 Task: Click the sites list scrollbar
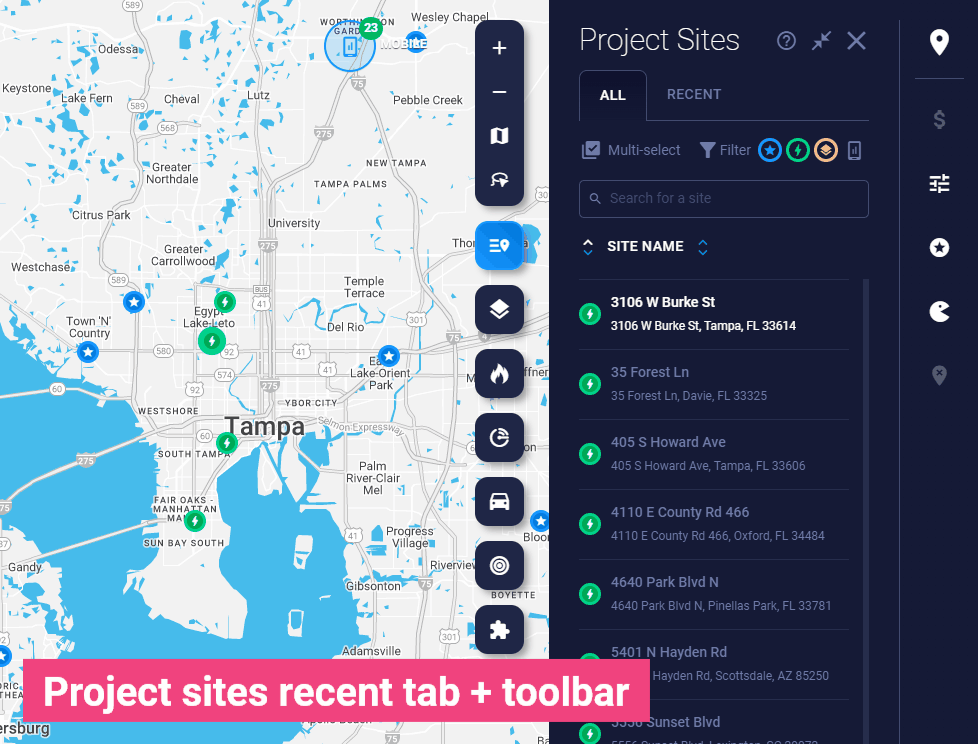pos(865,511)
